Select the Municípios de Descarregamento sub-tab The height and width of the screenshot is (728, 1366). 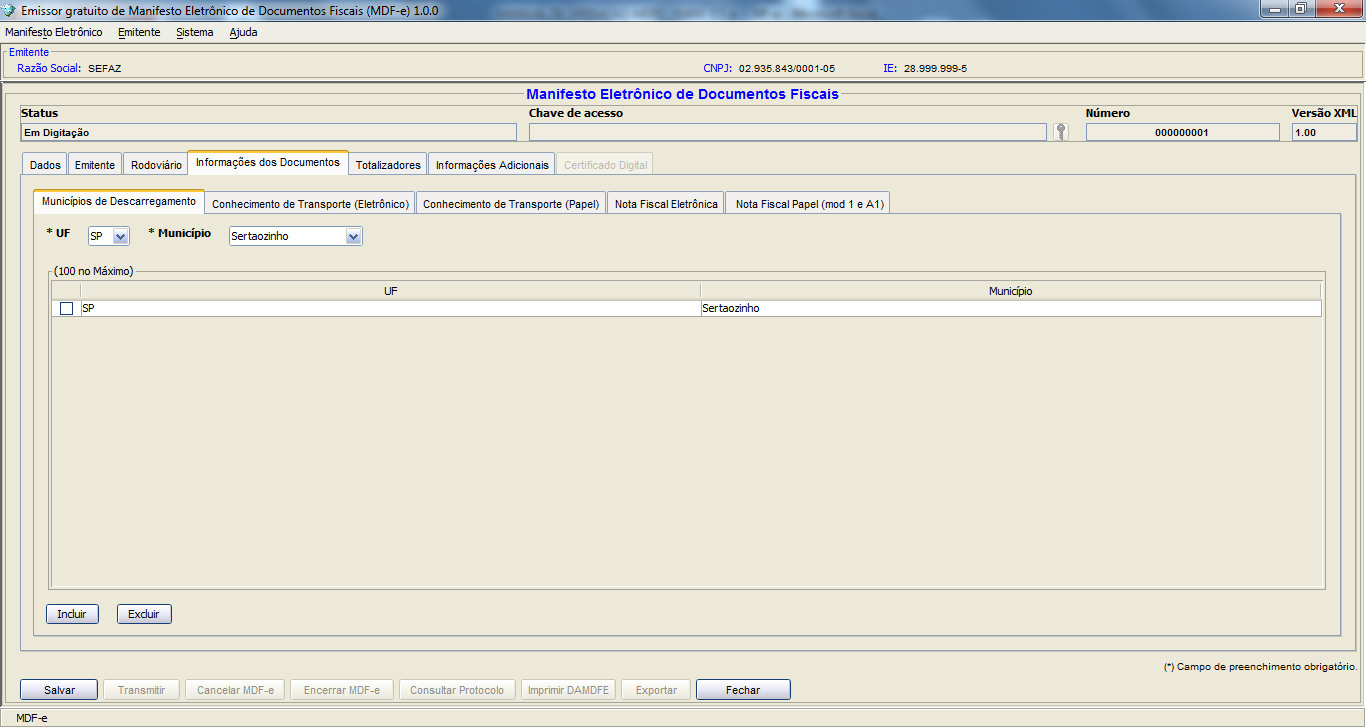point(119,201)
